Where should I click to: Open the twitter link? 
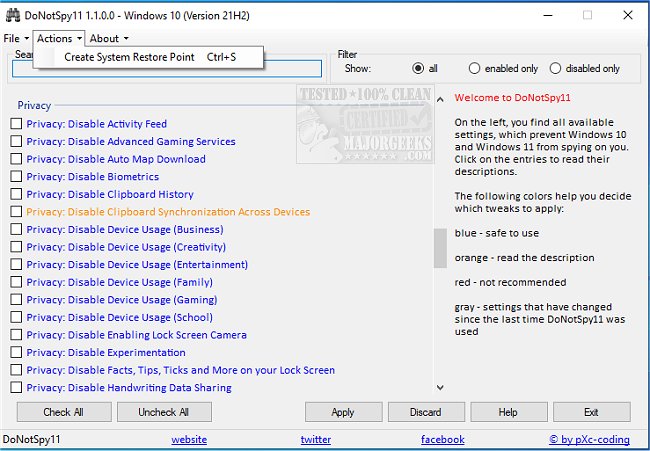pyautogui.click(x=316, y=439)
